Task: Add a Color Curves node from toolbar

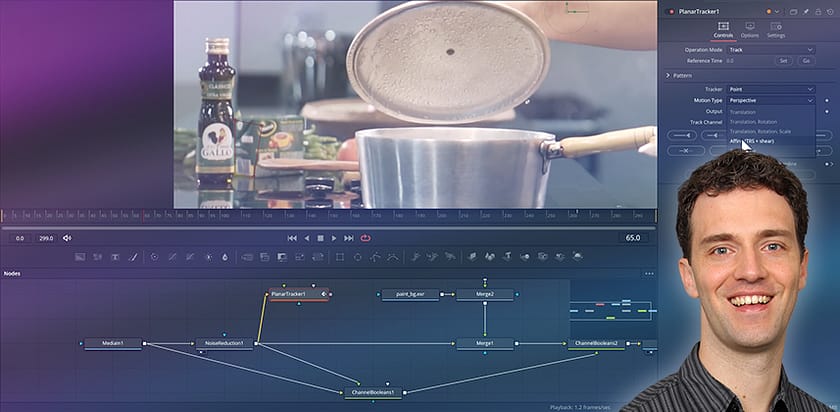Action: [172, 257]
